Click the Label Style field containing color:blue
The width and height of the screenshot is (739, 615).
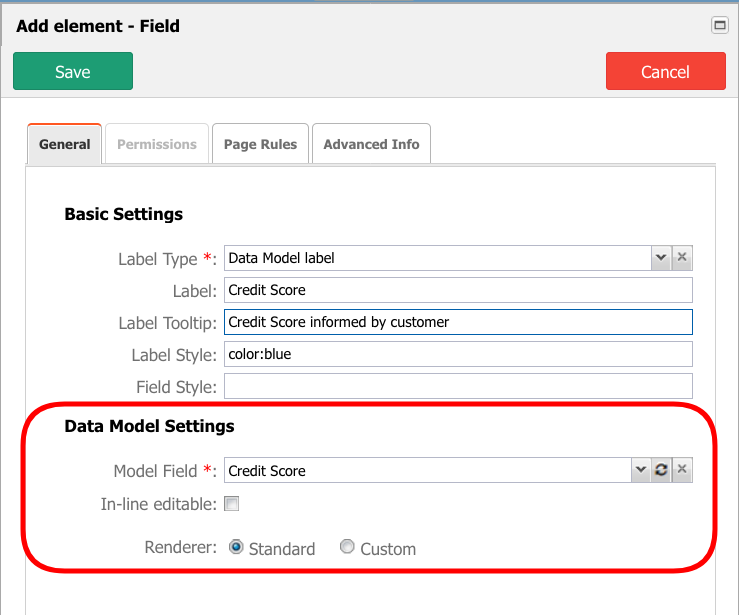(x=458, y=354)
